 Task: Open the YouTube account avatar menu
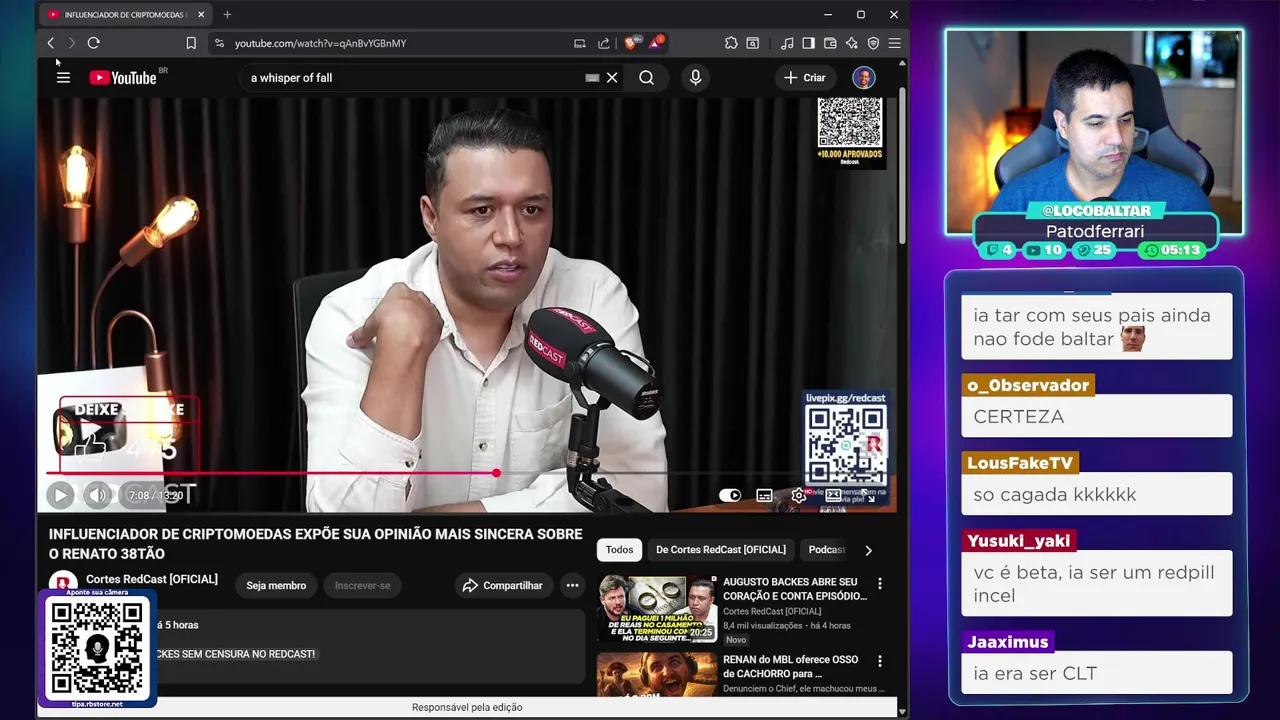[x=864, y=78]
